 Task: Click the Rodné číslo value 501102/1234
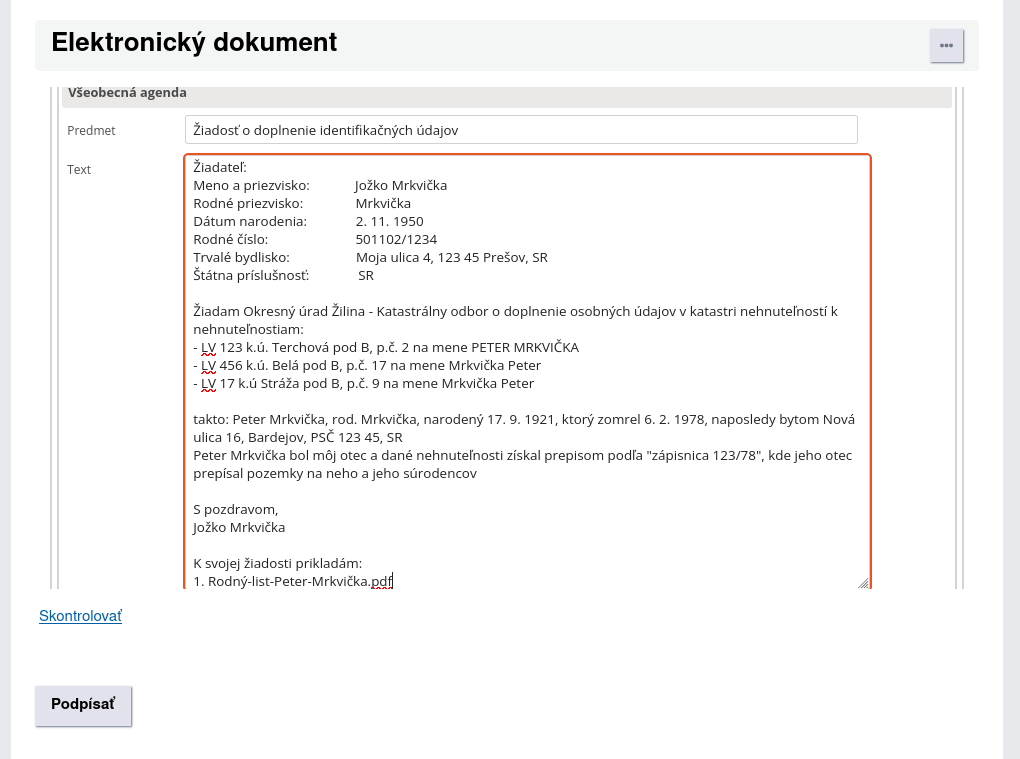pyautogui.click(x=396, y=240)
